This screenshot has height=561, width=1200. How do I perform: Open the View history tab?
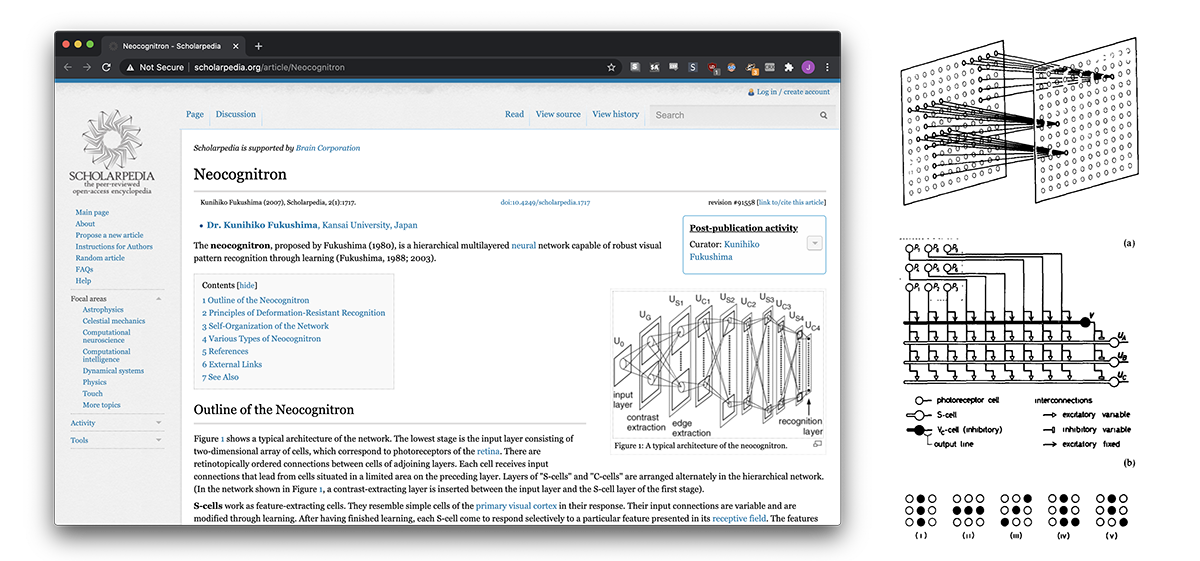pyautogui.click(x=615, y=114)
